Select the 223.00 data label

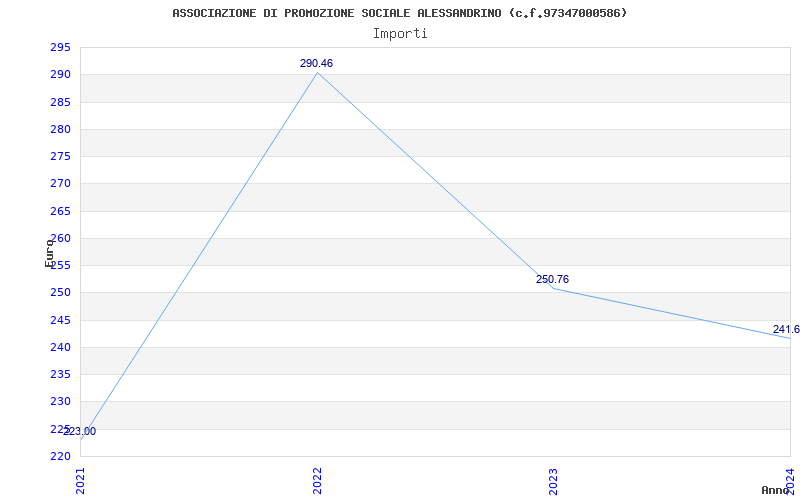[x=79, y=432]
